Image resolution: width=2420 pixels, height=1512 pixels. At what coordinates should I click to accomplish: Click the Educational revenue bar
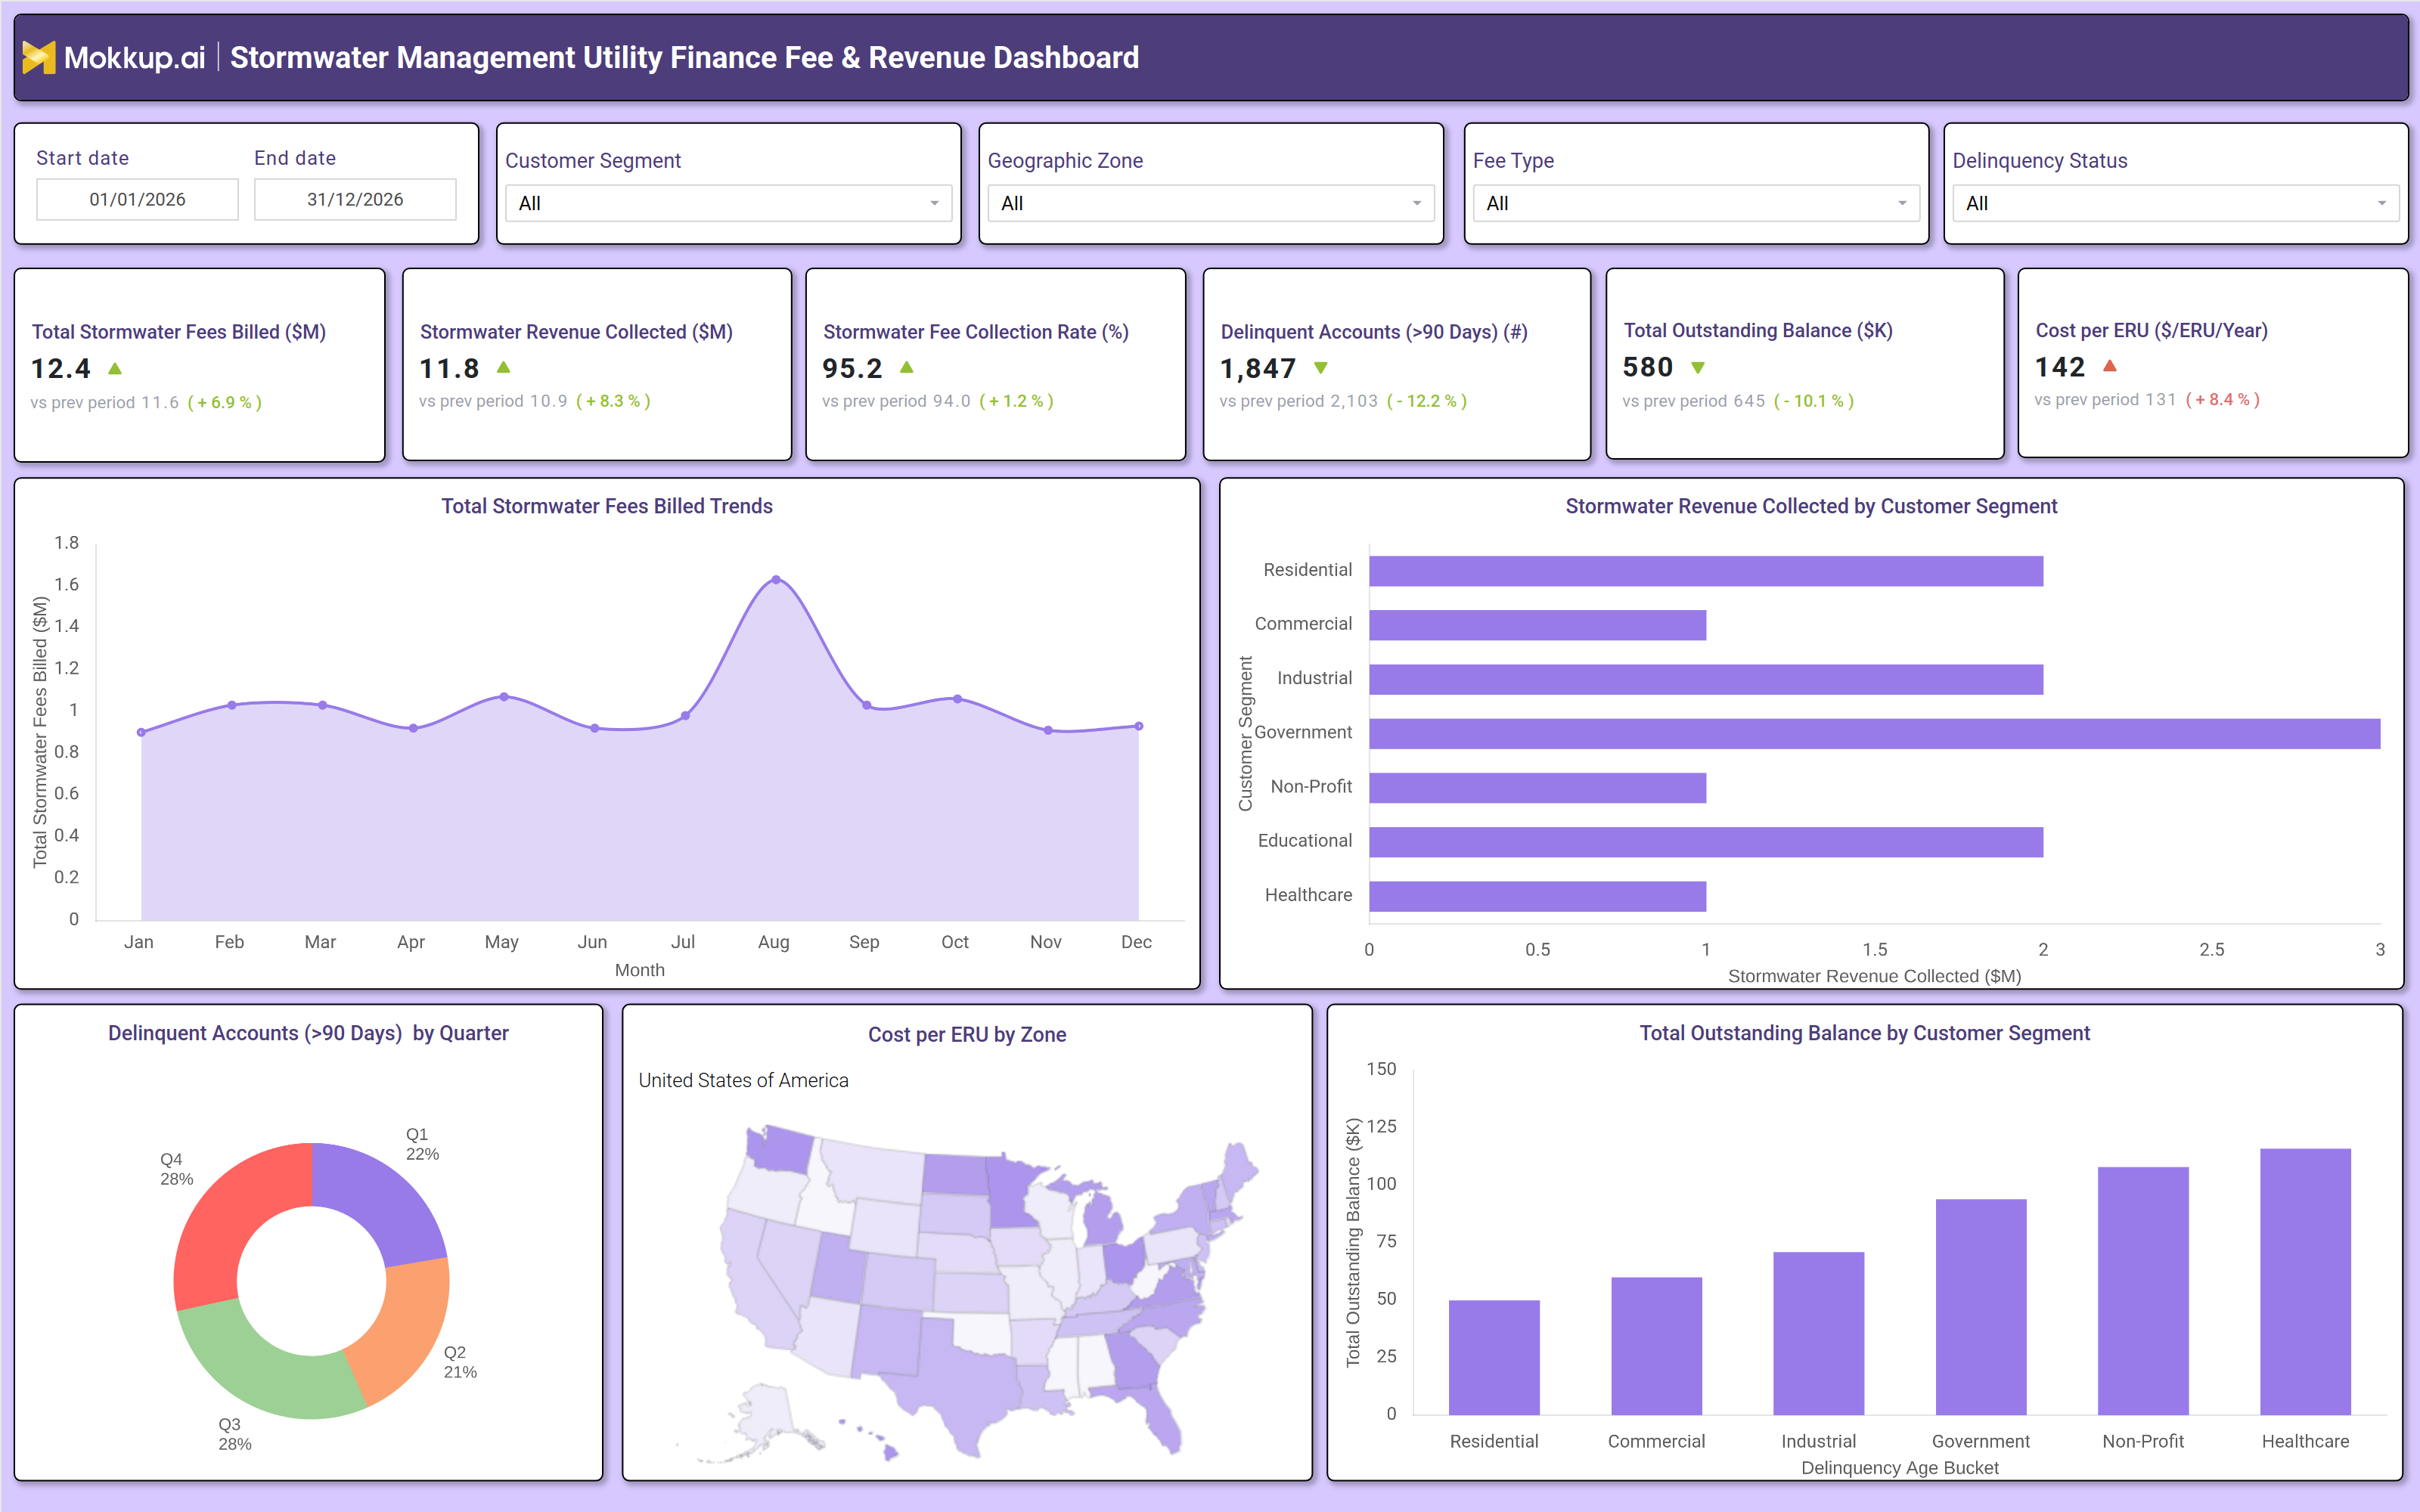point(1706,841)
